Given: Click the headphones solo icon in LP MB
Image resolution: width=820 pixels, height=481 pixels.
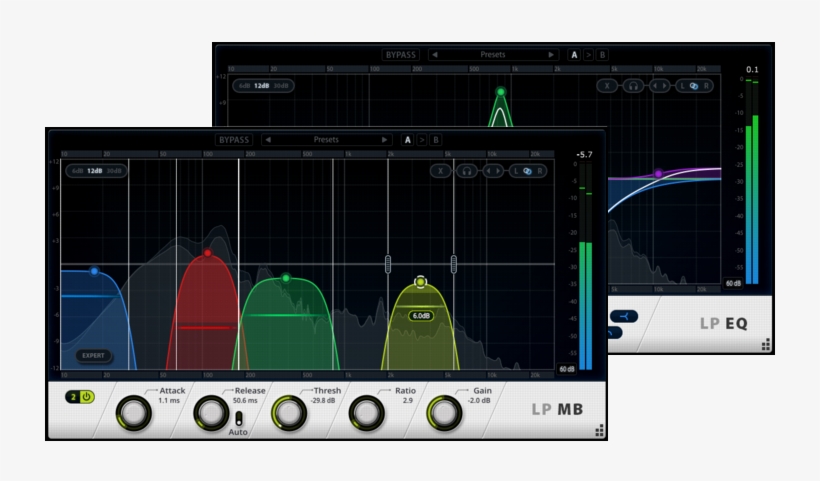Looking at the screenshot, I should 467,171.
